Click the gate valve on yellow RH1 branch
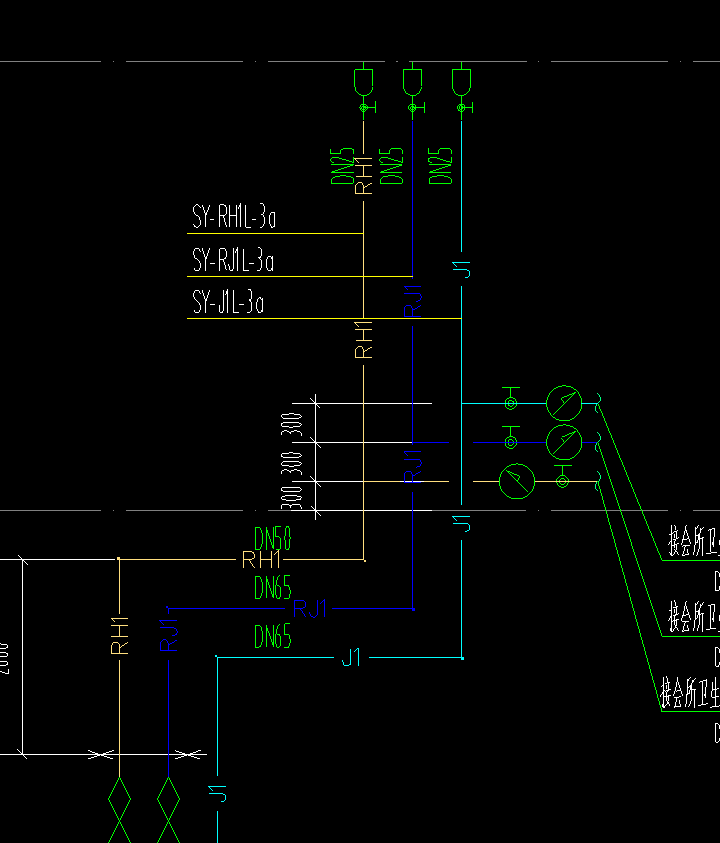 (562, 477)
